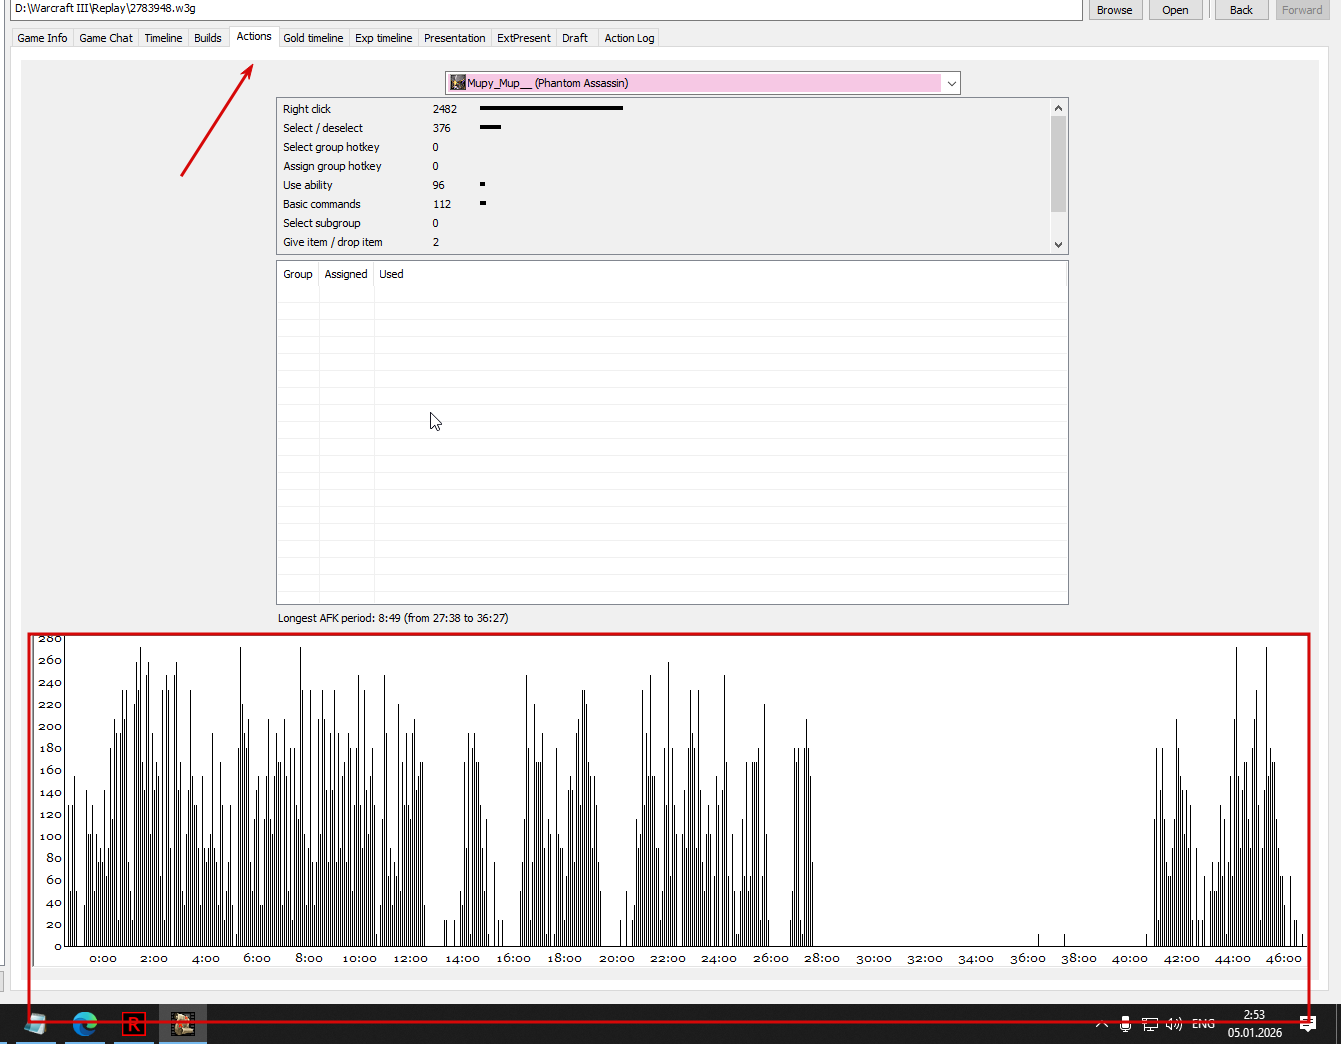Click the Select / deselect count 376
Viewport: 1341px width, 1044px height.
(x=441, y=128)
